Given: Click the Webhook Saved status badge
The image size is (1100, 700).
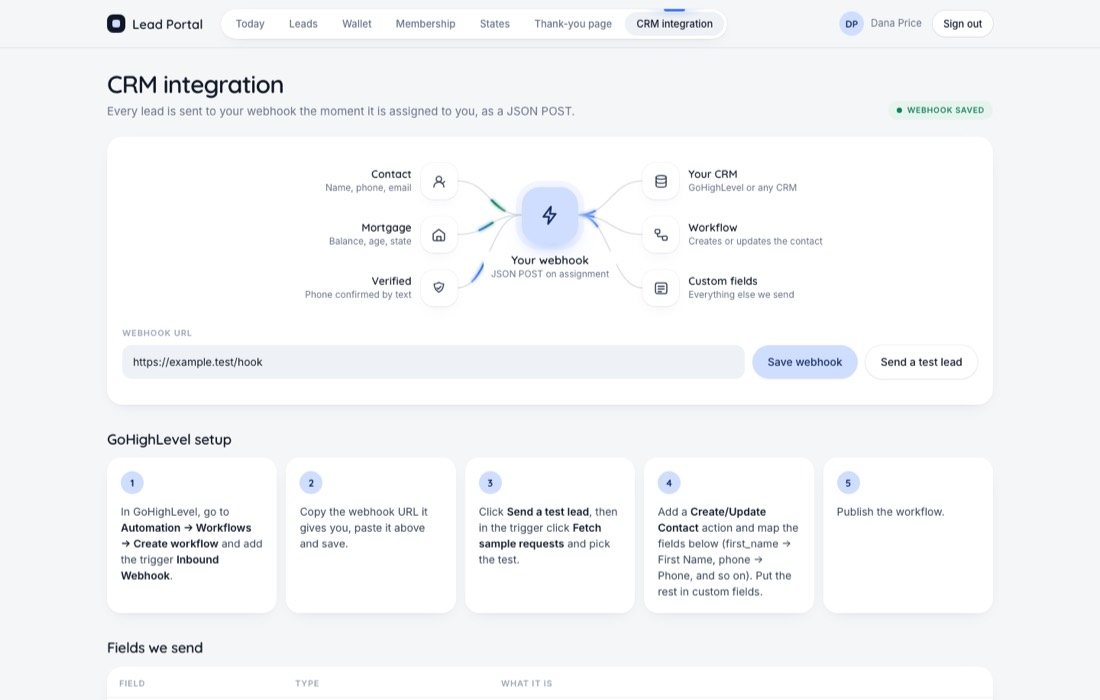Looking at the screenshot, I should 940,110.
